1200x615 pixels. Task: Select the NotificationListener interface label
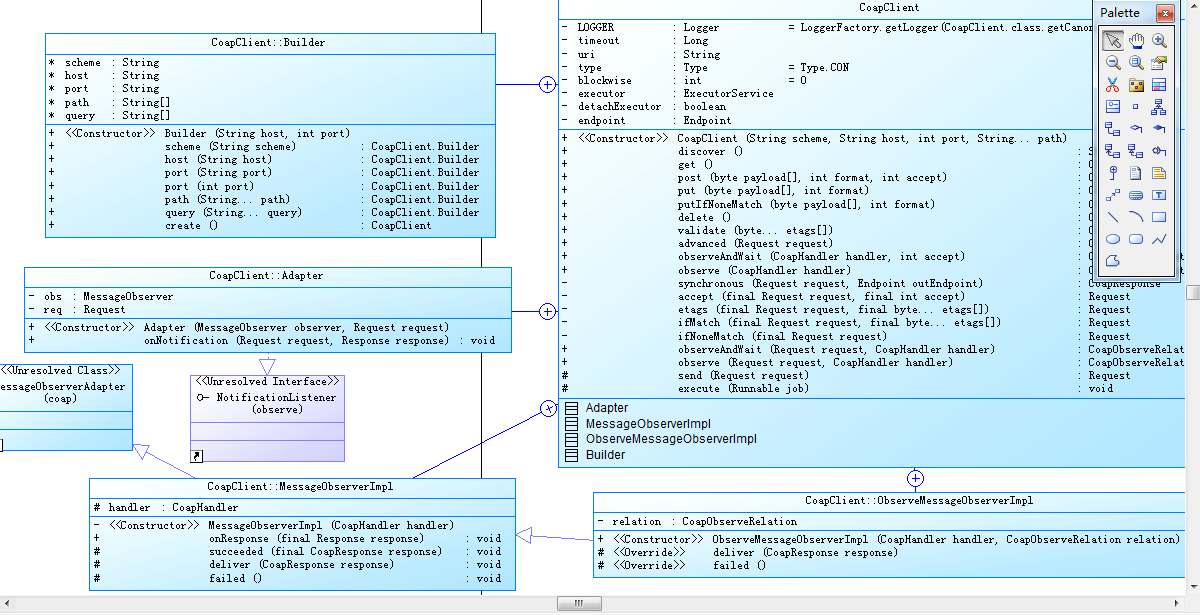point(275,397)
